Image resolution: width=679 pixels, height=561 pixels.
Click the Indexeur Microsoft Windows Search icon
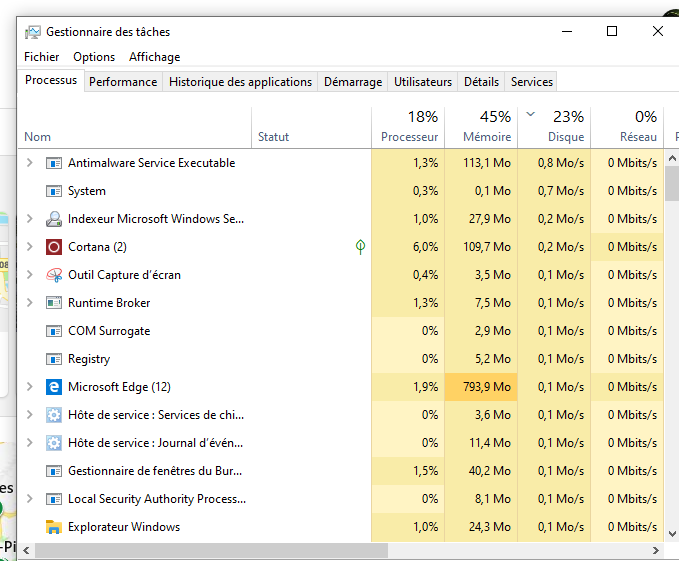tap(54, 219)
